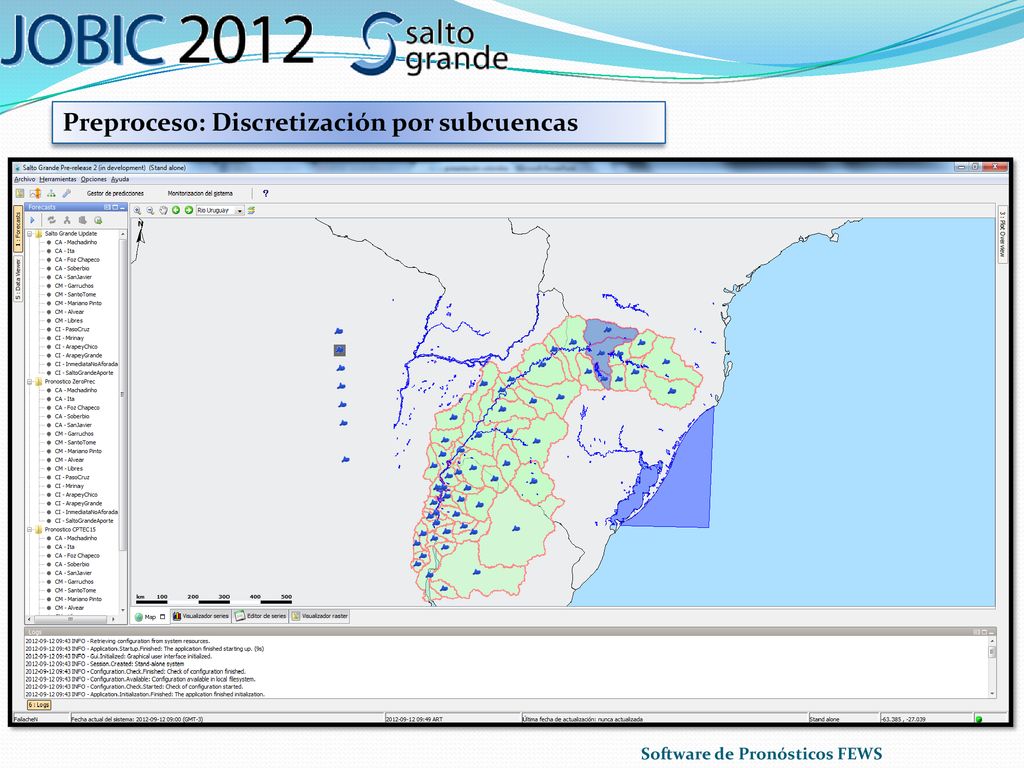Switch to the Visualizador raster tab
Viewport: 1024px width, 768px height.
(x=319, y=616)
